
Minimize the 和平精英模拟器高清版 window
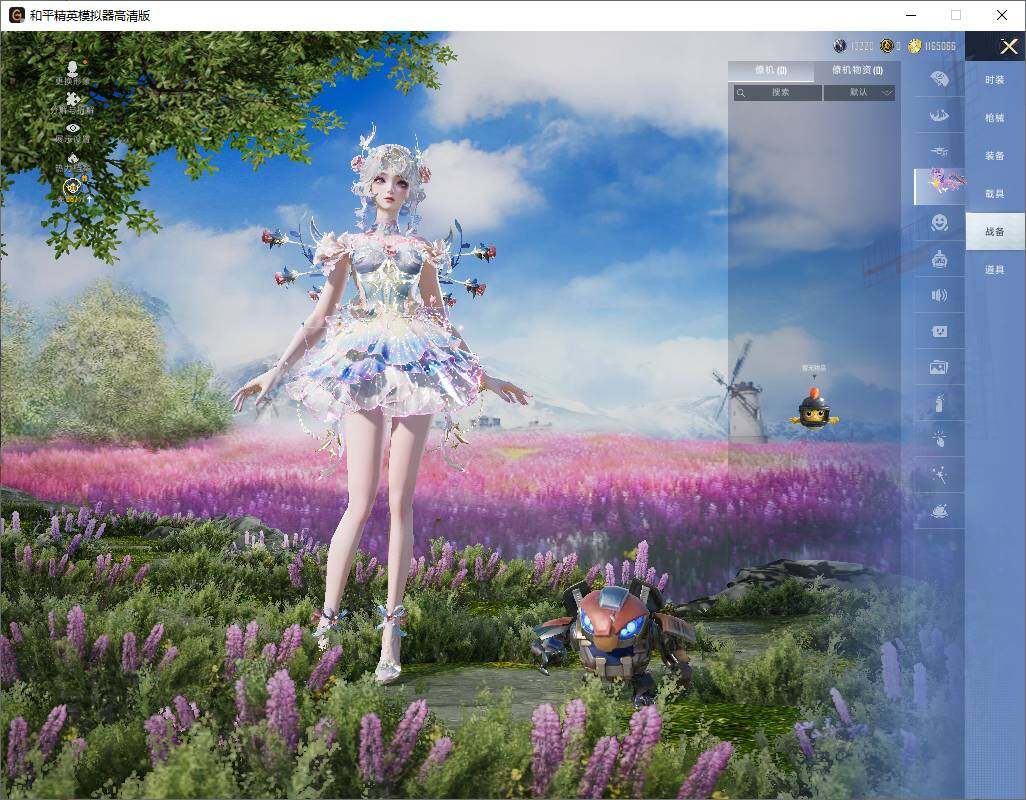[911, 15]
